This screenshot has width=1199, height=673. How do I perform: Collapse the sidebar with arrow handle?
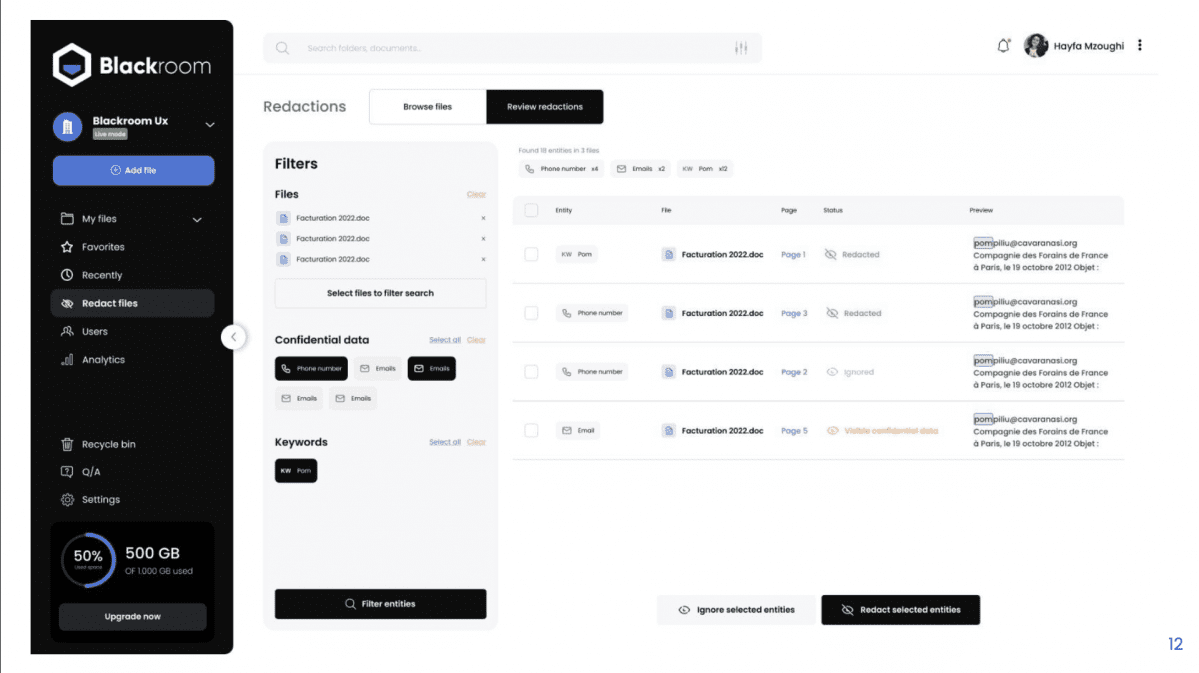pyautogui.click(x=233, y=337)
